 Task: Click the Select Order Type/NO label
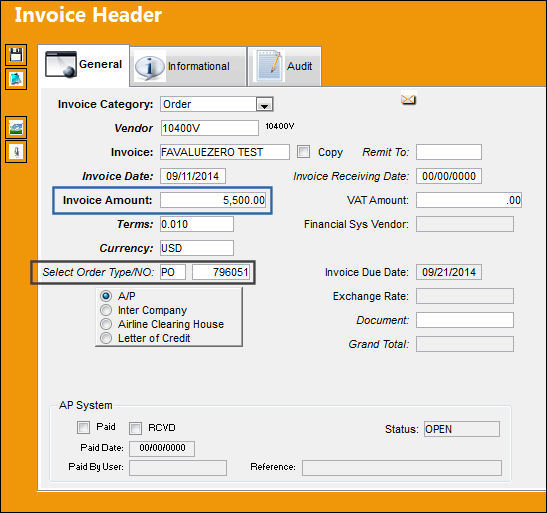[x=98, y=272]
